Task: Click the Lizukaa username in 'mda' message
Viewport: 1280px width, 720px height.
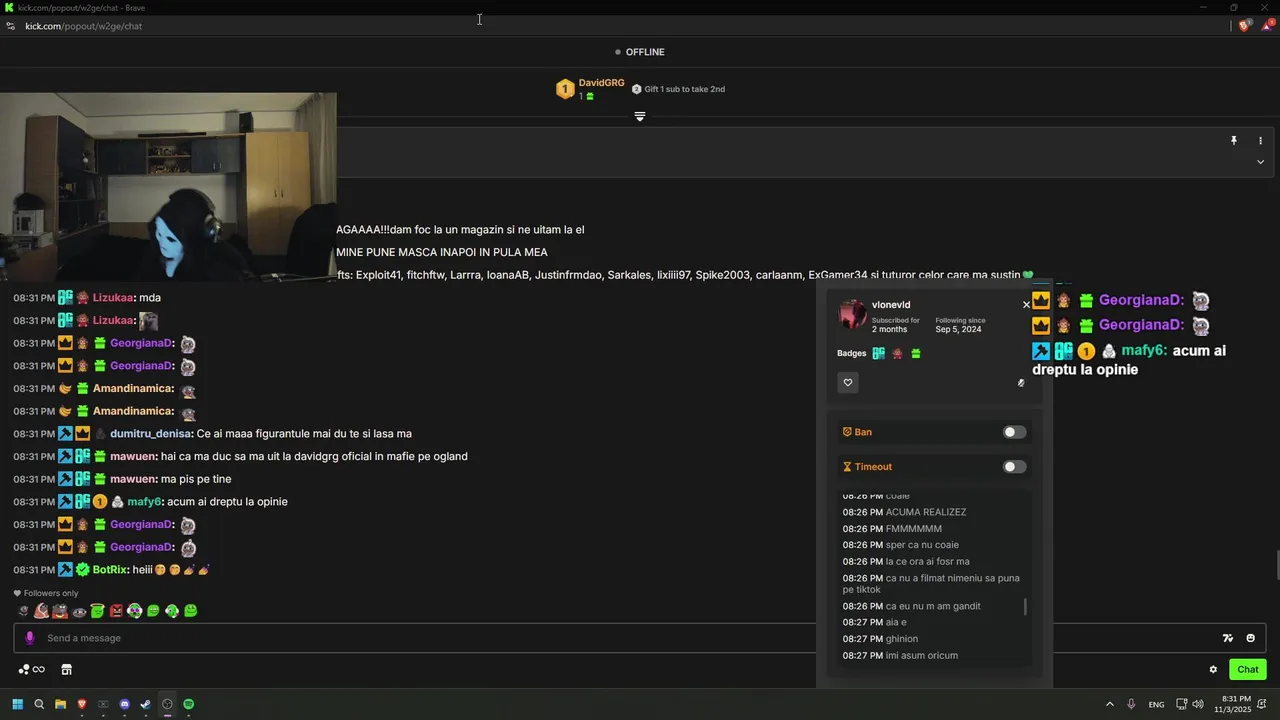Action: click(113, 298)
